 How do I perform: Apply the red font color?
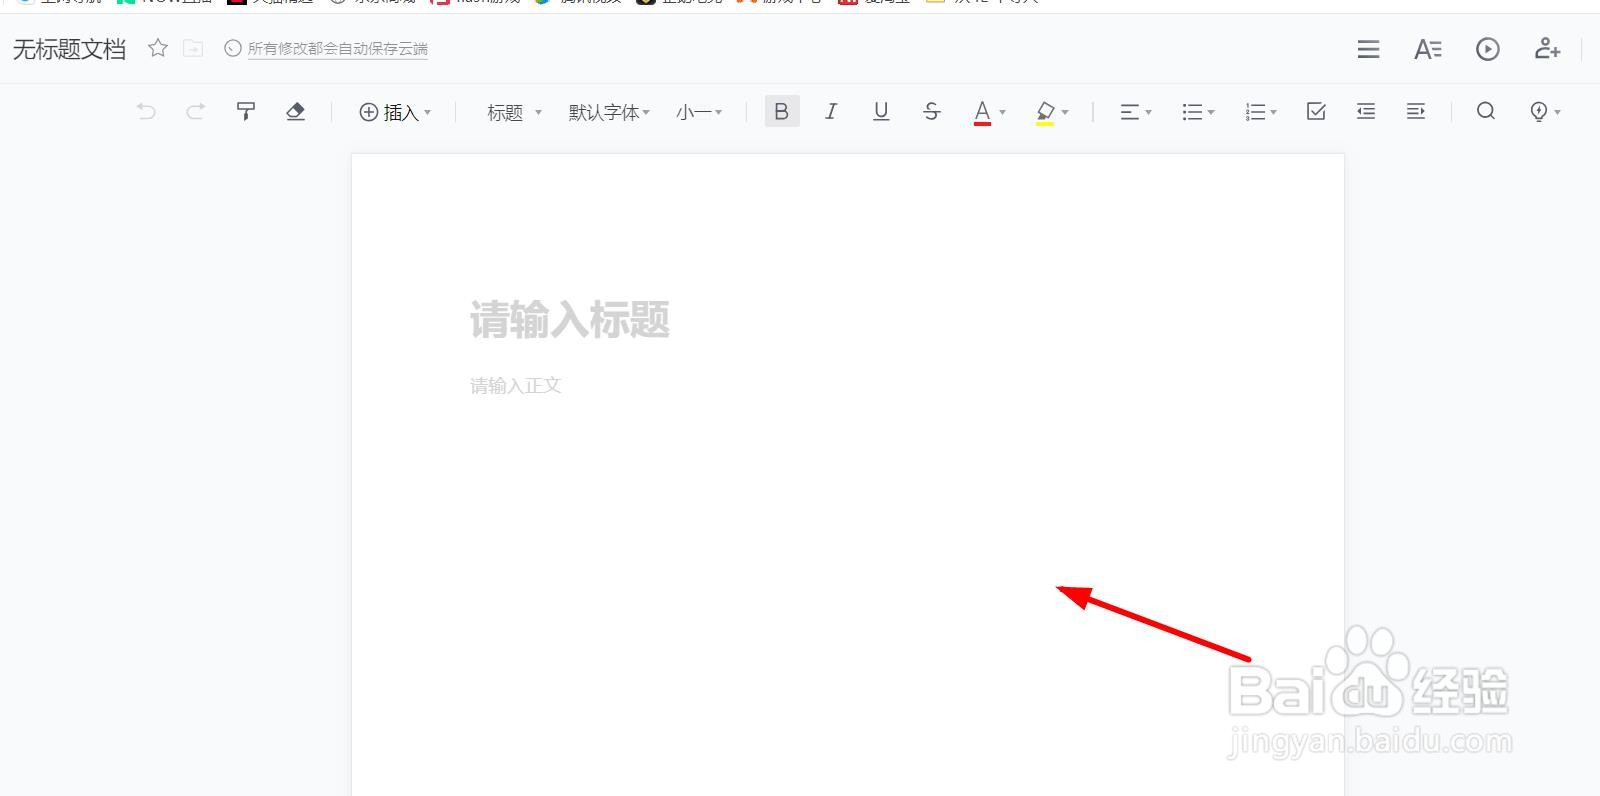[982, 112]
